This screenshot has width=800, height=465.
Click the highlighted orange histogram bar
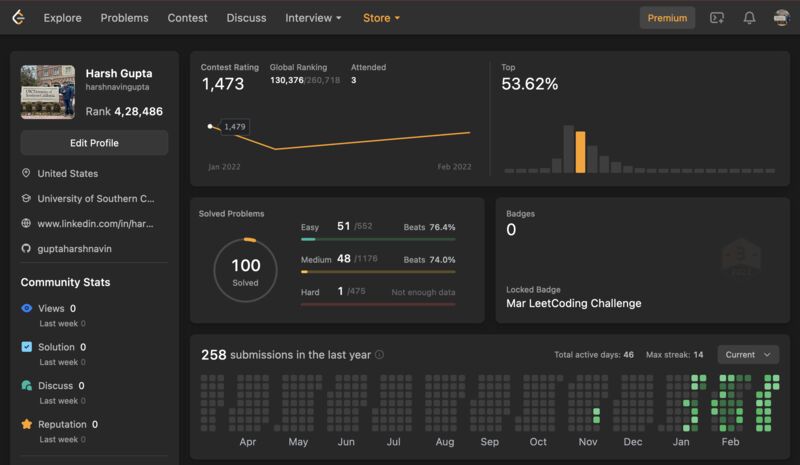[581, 152]
